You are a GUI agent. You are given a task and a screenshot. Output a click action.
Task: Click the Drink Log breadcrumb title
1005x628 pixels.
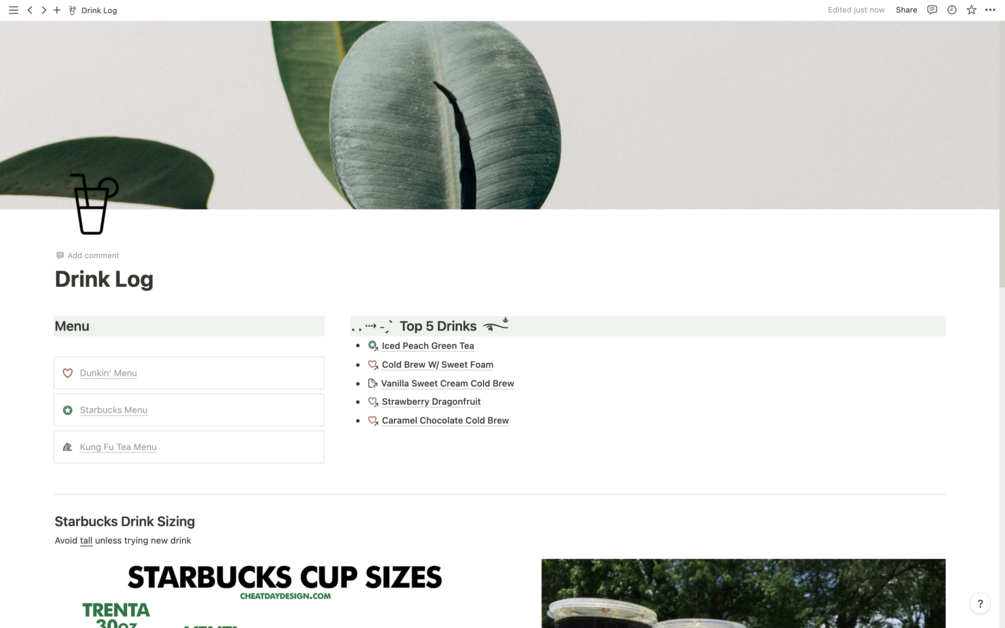click(x=99, y=10)
